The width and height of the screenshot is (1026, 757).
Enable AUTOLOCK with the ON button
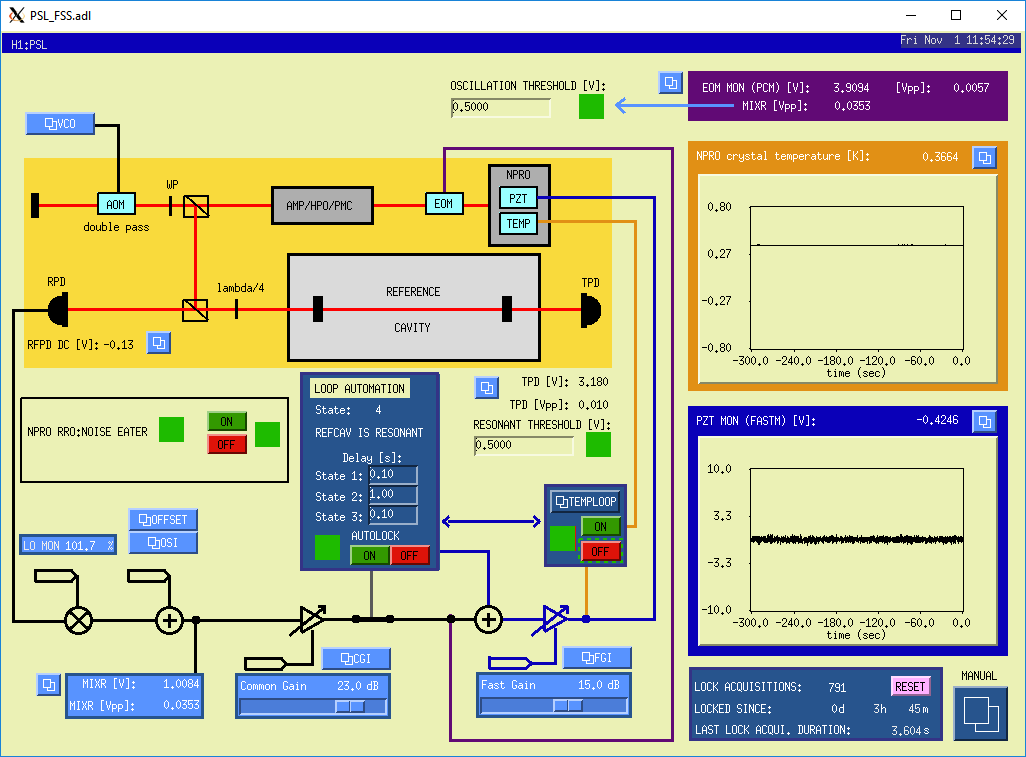[x=369, y=556]
